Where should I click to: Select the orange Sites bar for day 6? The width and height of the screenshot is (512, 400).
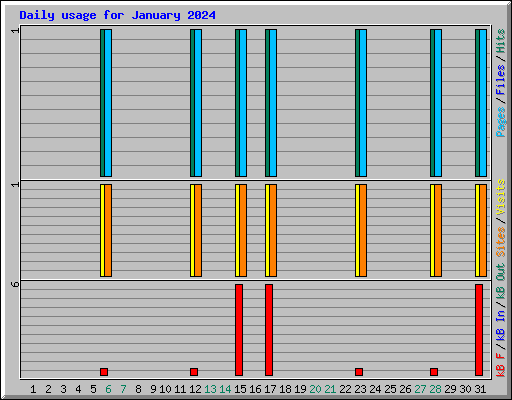(x=108, y=230)
